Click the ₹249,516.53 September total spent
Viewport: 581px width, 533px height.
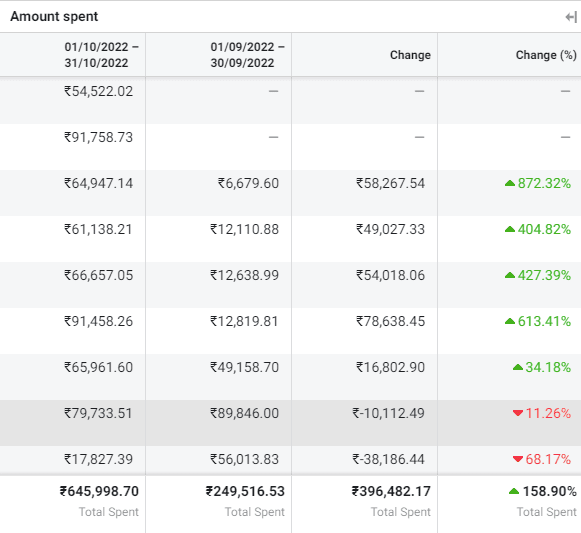click(245, 491)
